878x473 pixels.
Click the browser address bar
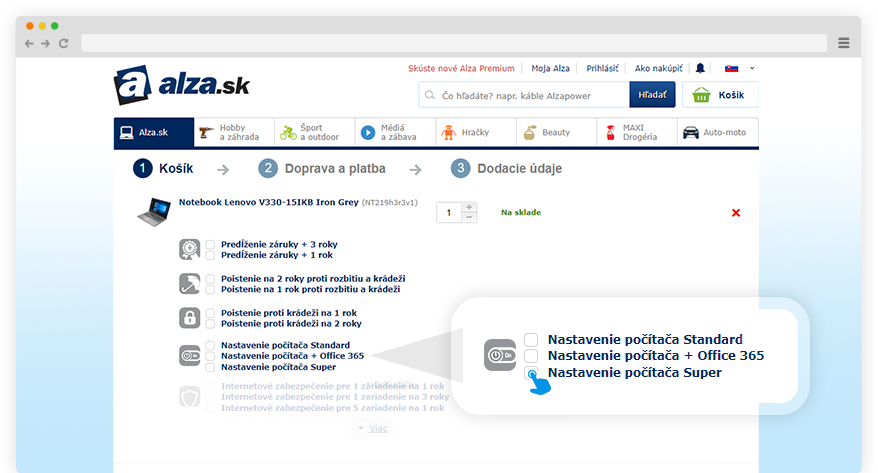pos(454,43)
